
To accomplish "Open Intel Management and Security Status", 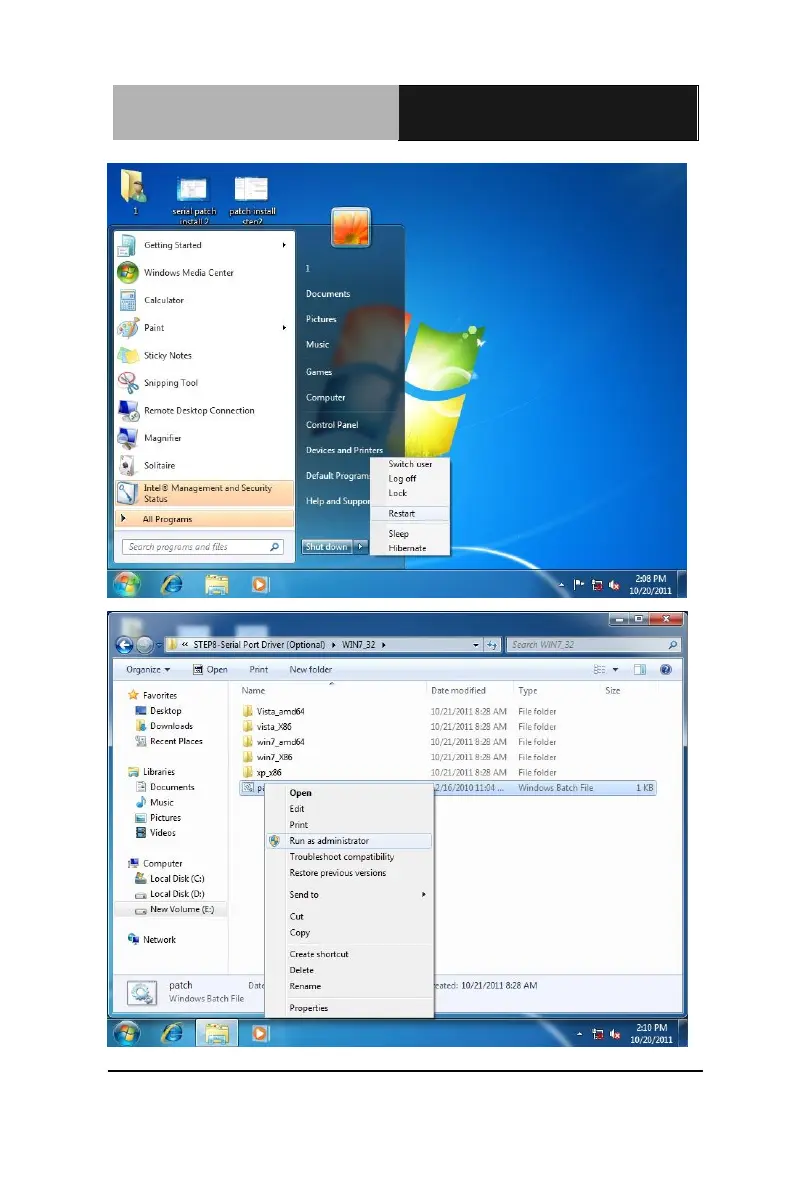I will pos(204,493).
